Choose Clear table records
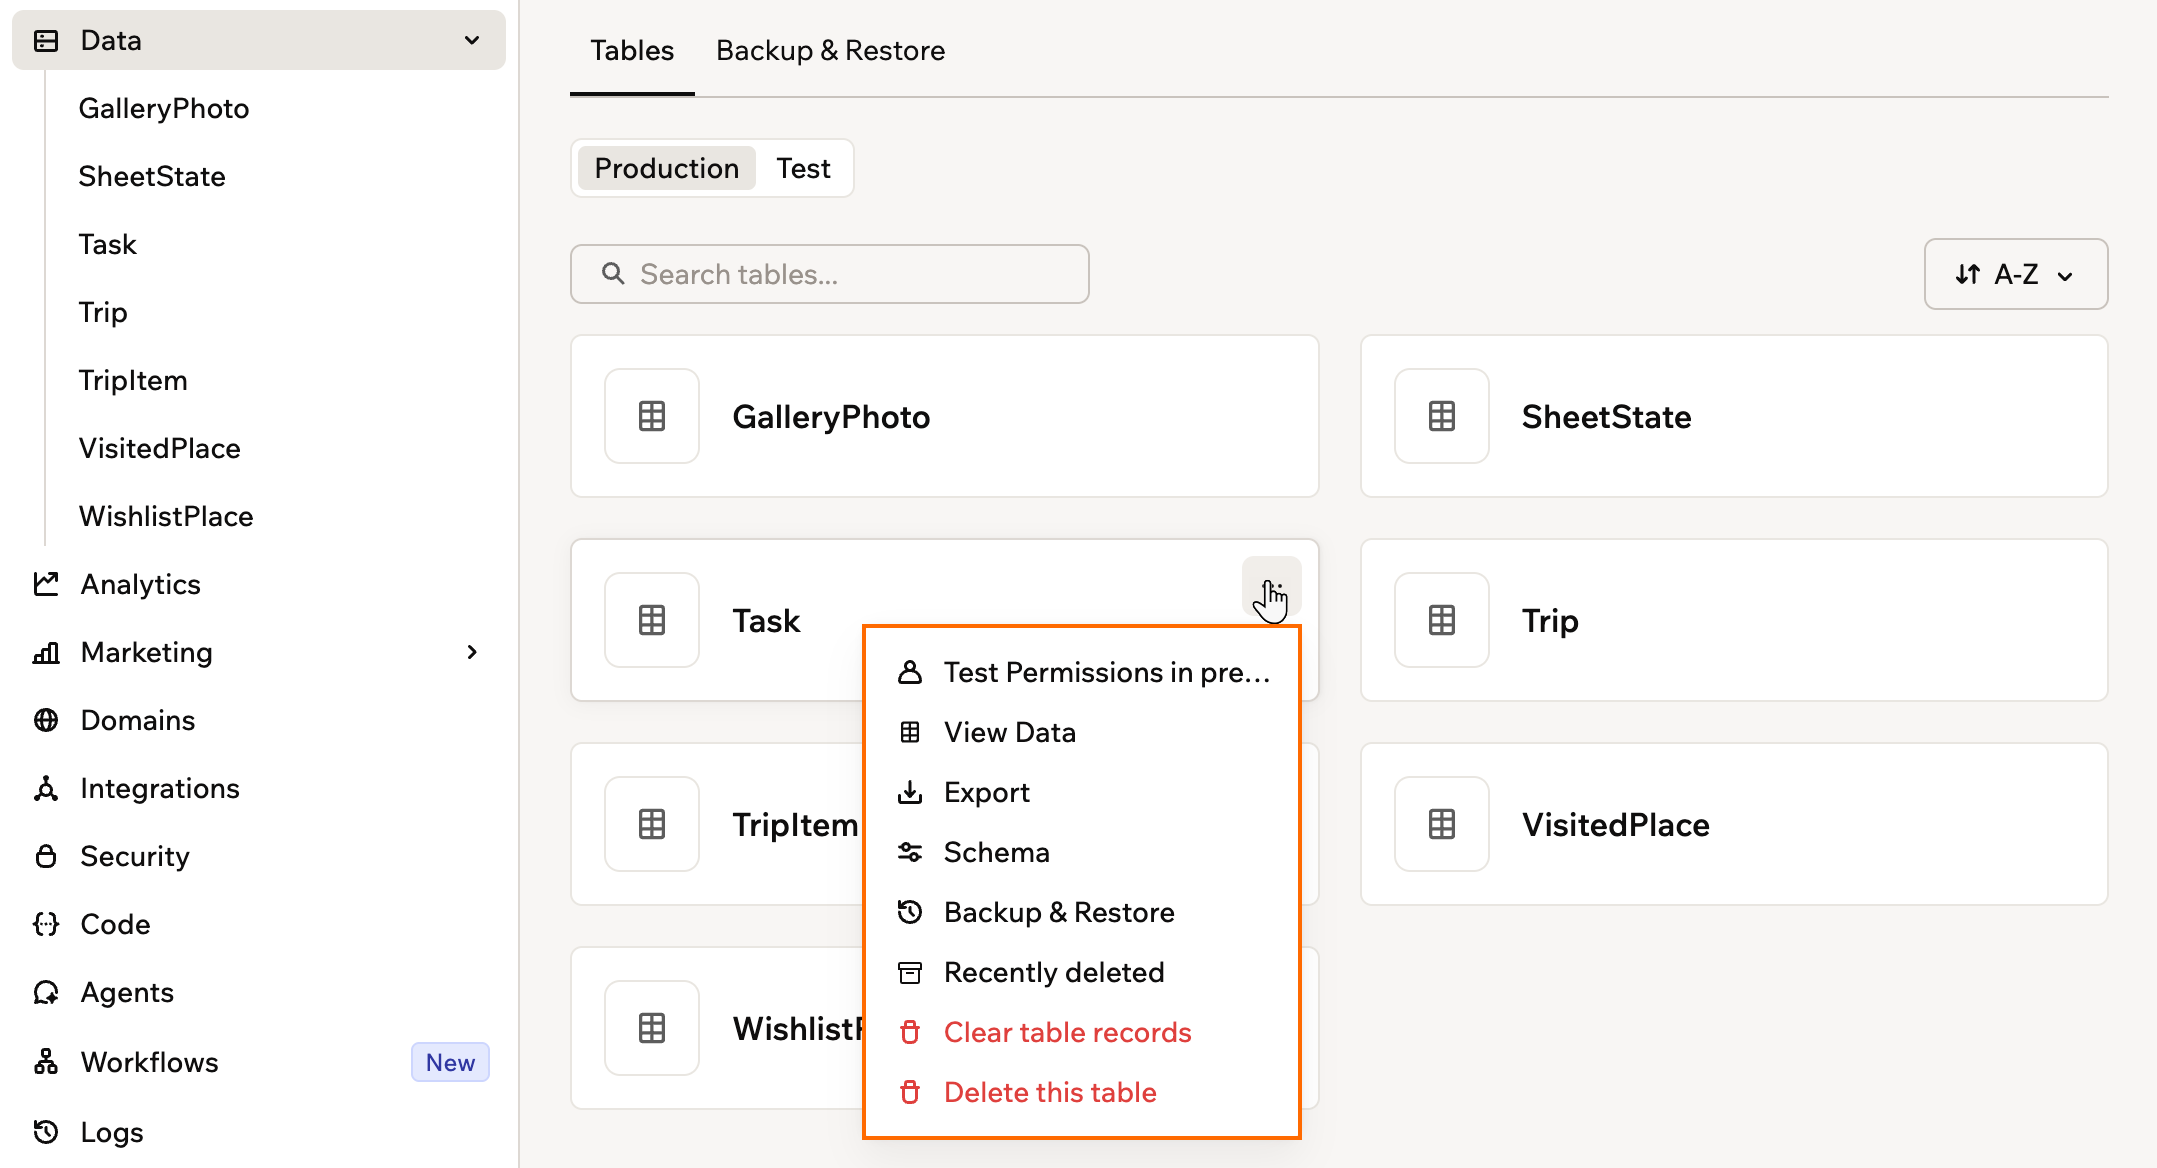Image resolution: width=2157 pixels, height=1168 pixels. [1082, 1032]
